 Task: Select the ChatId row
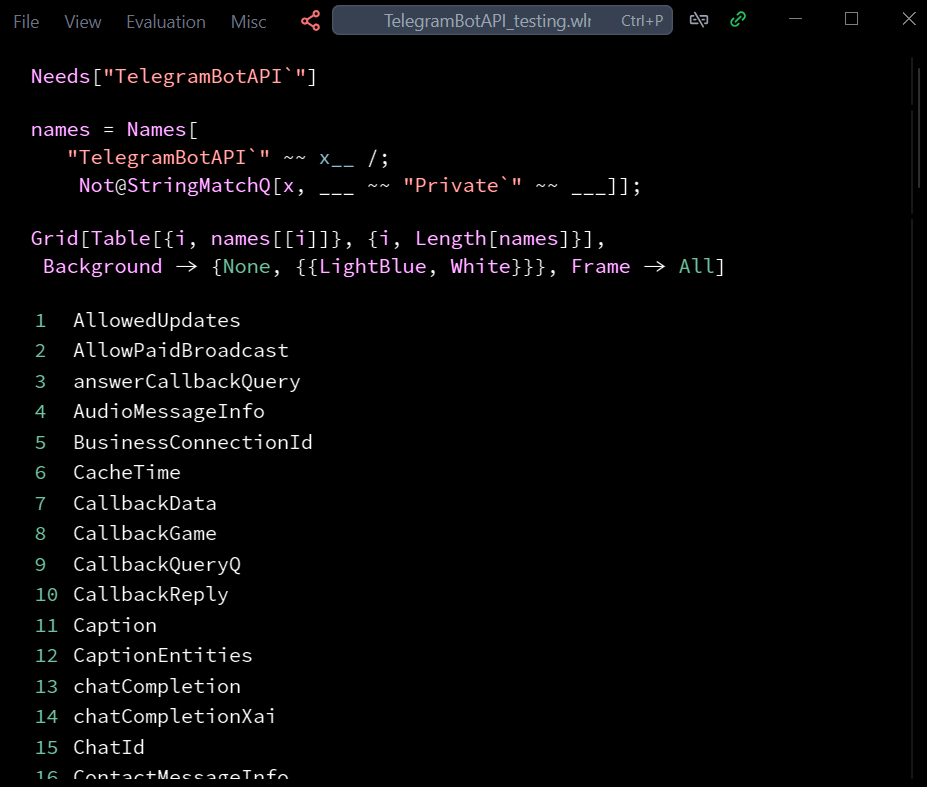pos(89,747)
